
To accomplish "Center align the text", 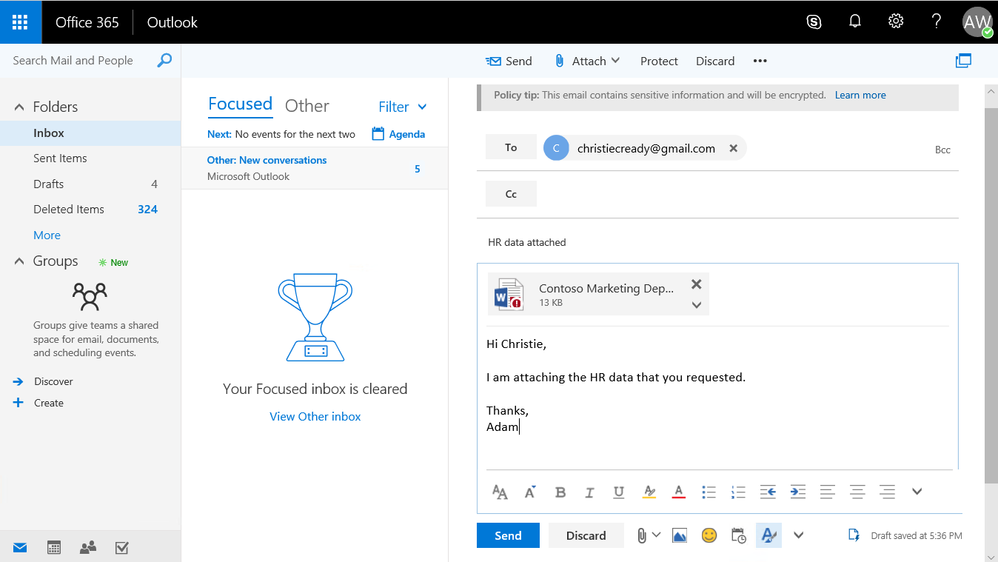I will [x=857, y=492].
